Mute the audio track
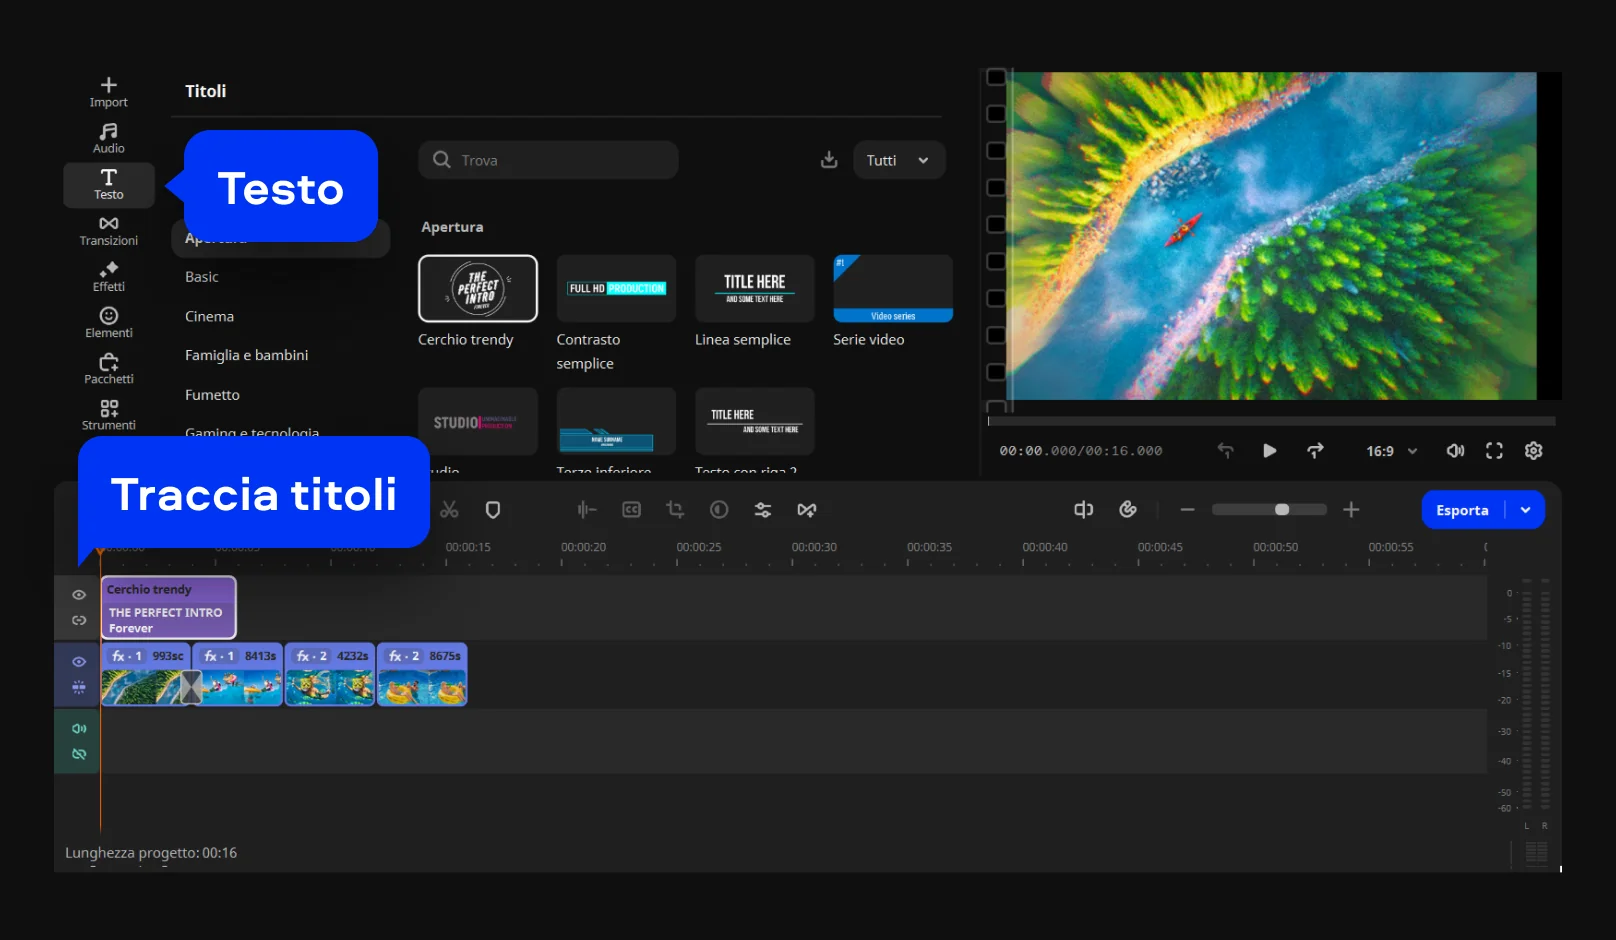 tap(79, 729)
